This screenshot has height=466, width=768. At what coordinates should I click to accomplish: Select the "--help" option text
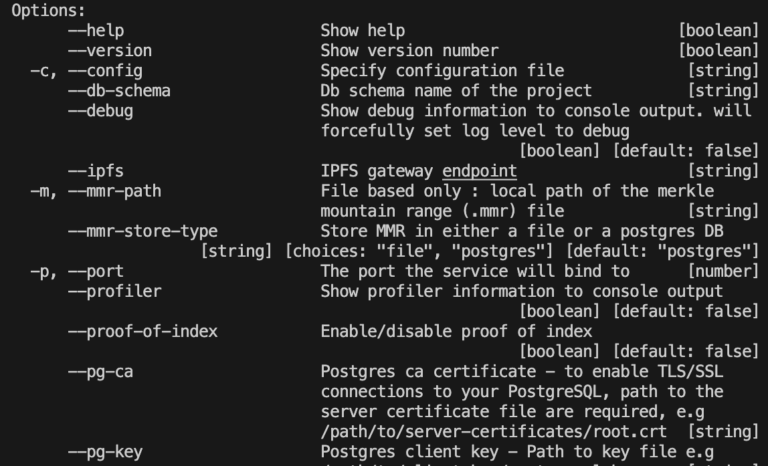tap(96, 30)
